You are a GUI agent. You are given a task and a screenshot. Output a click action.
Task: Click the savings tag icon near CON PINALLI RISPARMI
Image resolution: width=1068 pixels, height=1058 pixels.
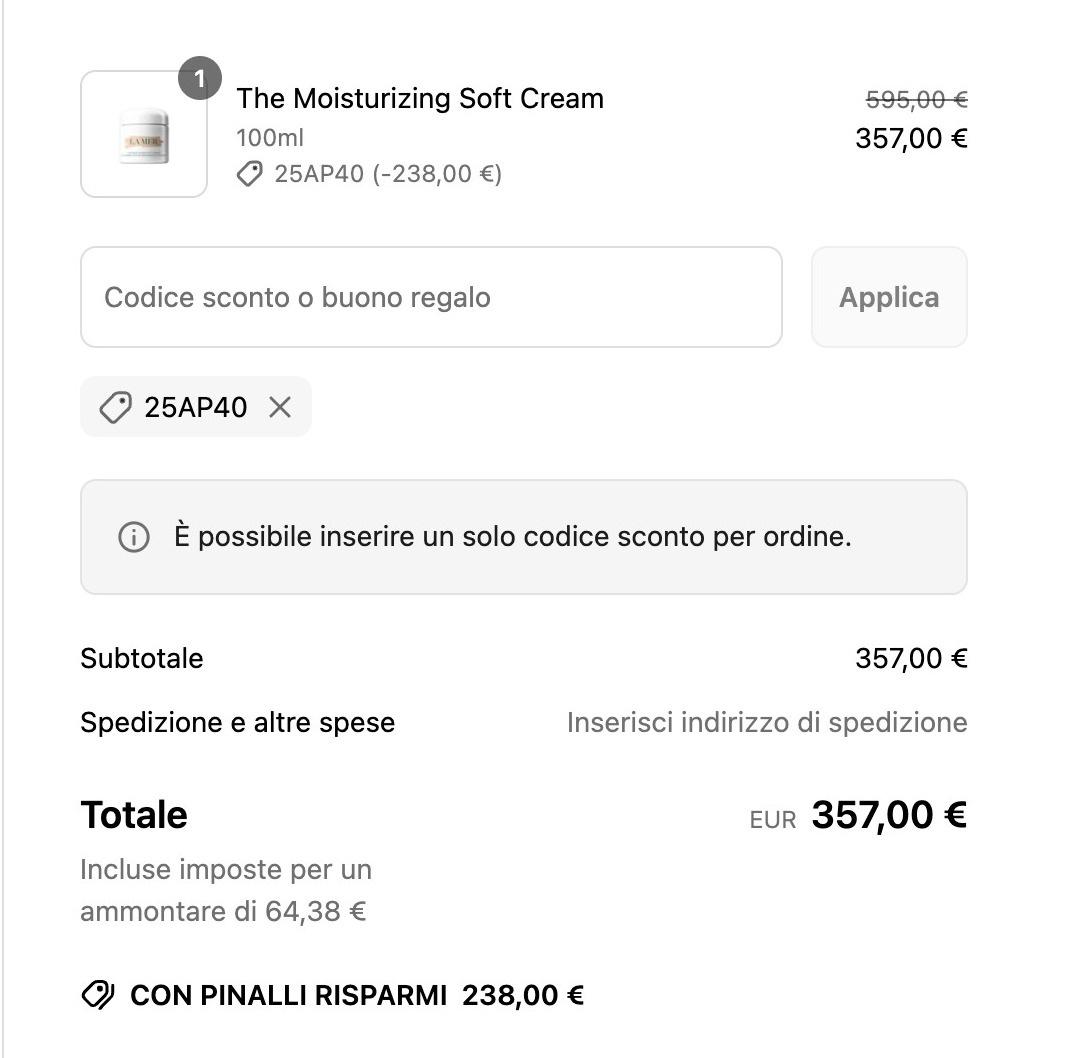pyautogui.click(x=98, y=995)
